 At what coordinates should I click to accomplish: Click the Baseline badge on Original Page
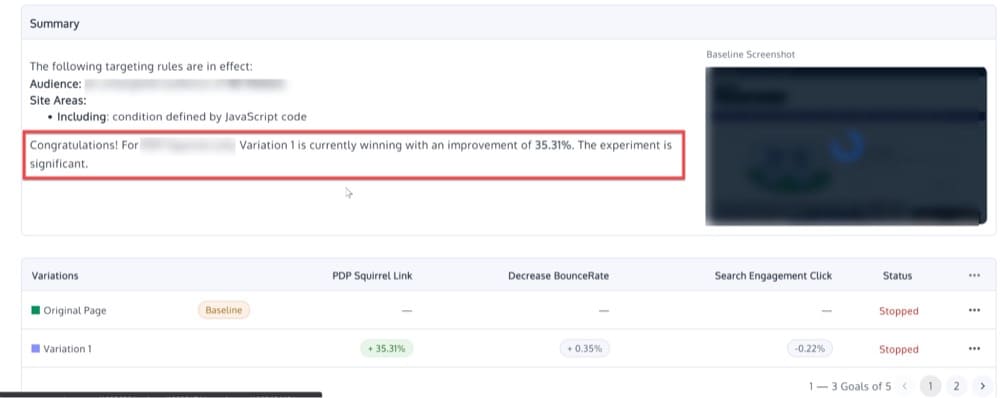click(224, 311)
